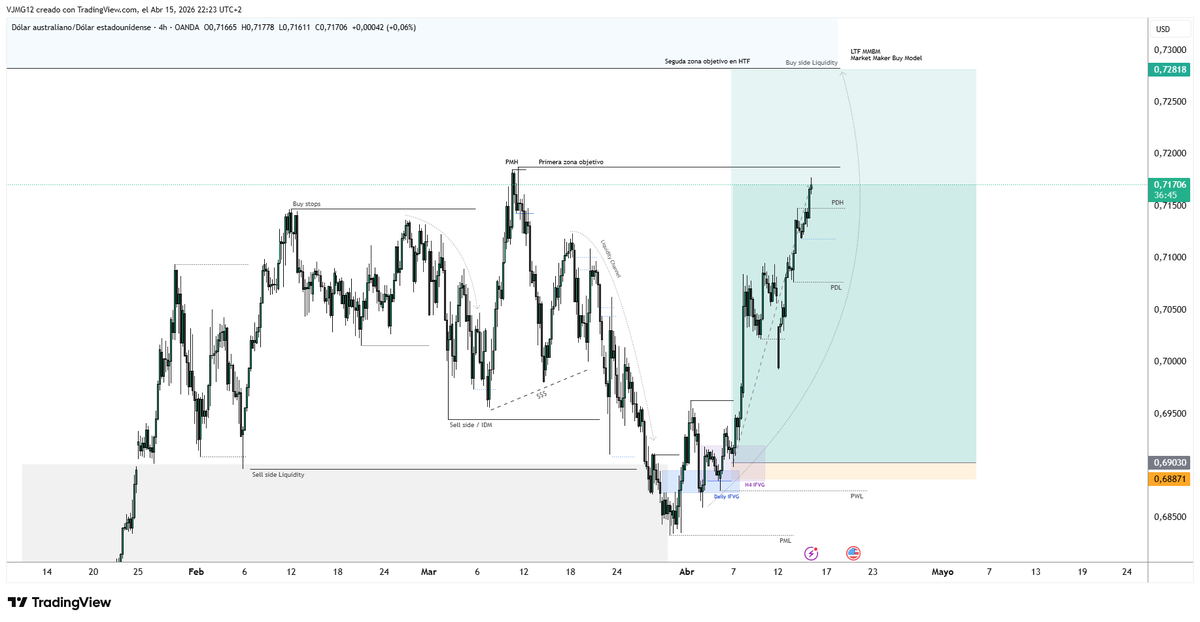Click the symbol title Dólar australiano/Dólar estadounidense
This screenshot has width=1200, height=622.
[x=84, y=27]
